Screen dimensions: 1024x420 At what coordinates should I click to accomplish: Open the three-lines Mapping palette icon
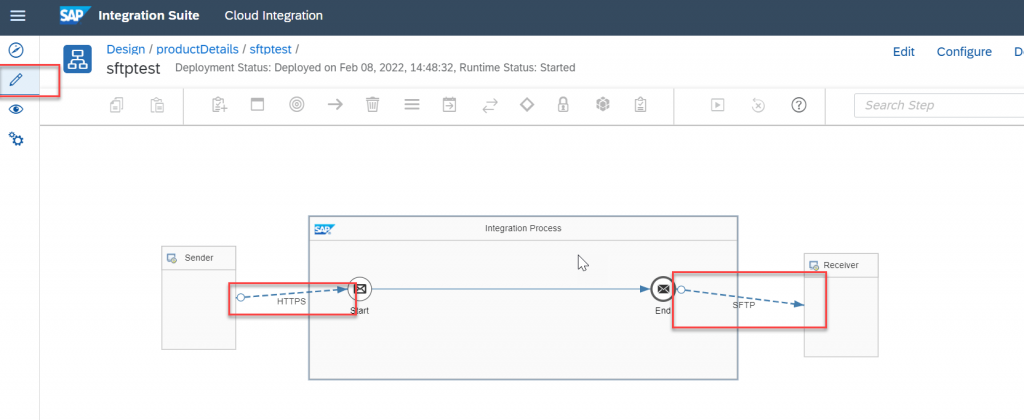coord(411,105)
